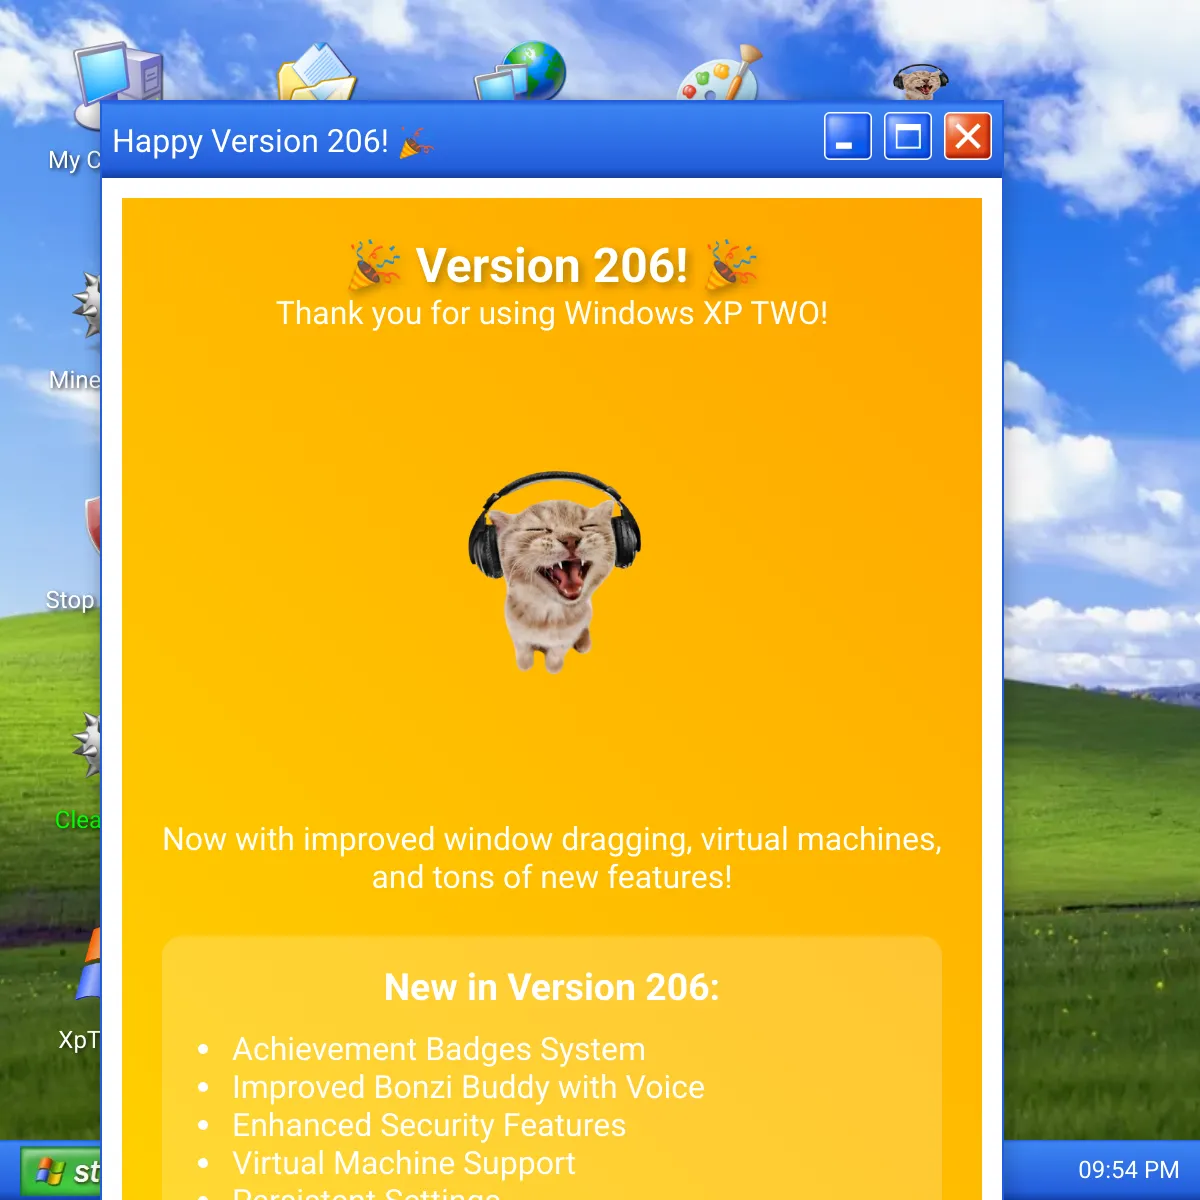Click the "New in Version 206:" heading
This screenshot has width=1200, height=1200.
point(552,987)
